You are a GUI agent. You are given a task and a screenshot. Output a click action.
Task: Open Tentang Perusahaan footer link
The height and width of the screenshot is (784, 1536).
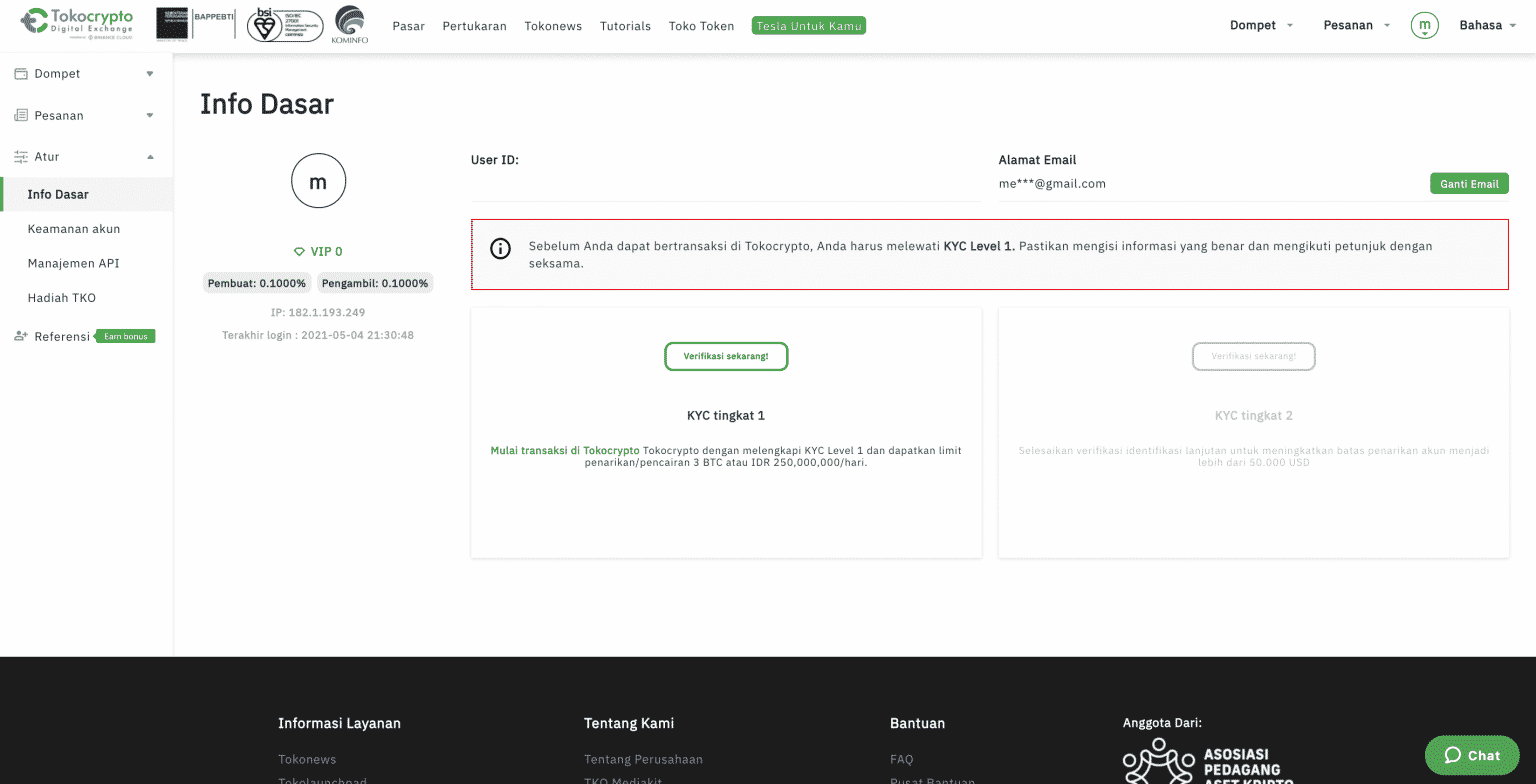coord(643,759)
